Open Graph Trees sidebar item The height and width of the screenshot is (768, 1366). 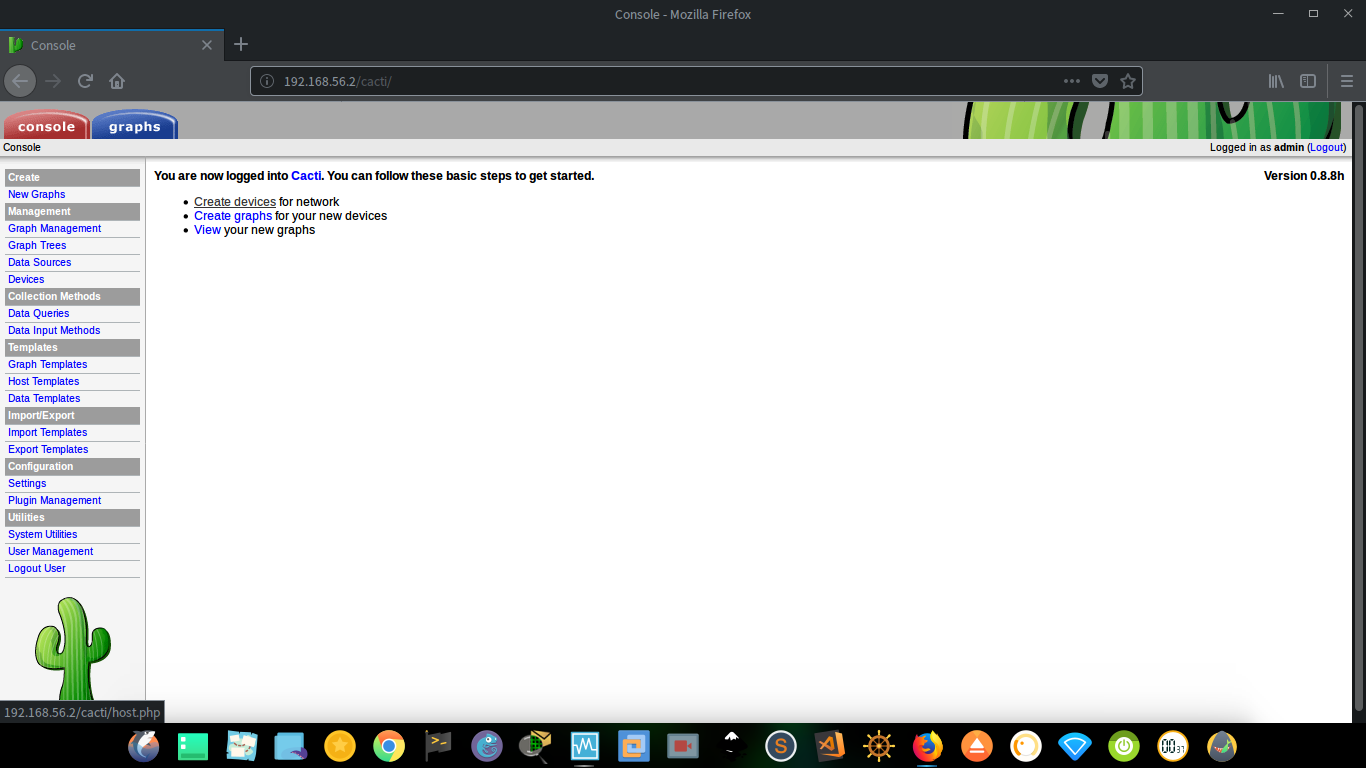point(37,245)
